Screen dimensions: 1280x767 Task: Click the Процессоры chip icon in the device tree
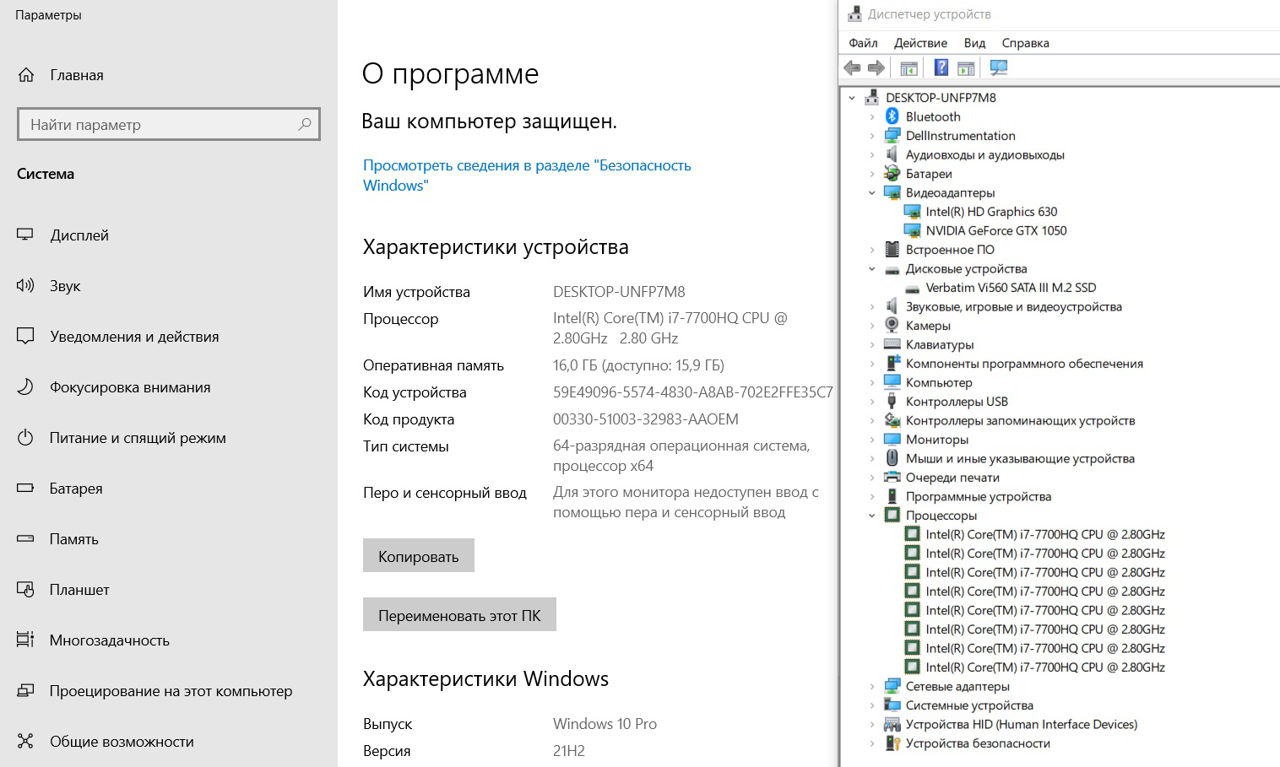tap(892, 516)
